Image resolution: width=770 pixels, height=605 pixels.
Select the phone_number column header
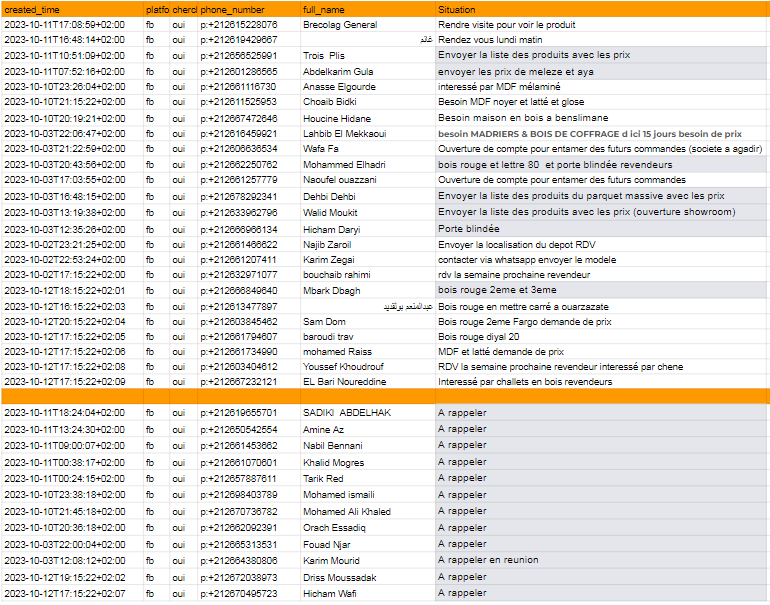pyautogui.click(x=249, y=9)
